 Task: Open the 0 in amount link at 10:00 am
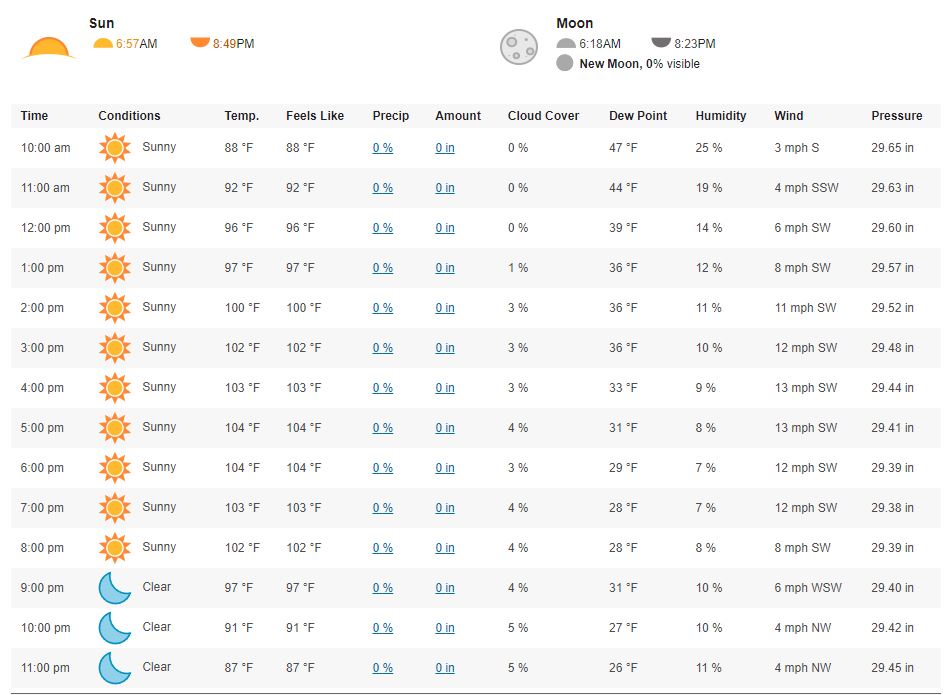tap(445, 148)
